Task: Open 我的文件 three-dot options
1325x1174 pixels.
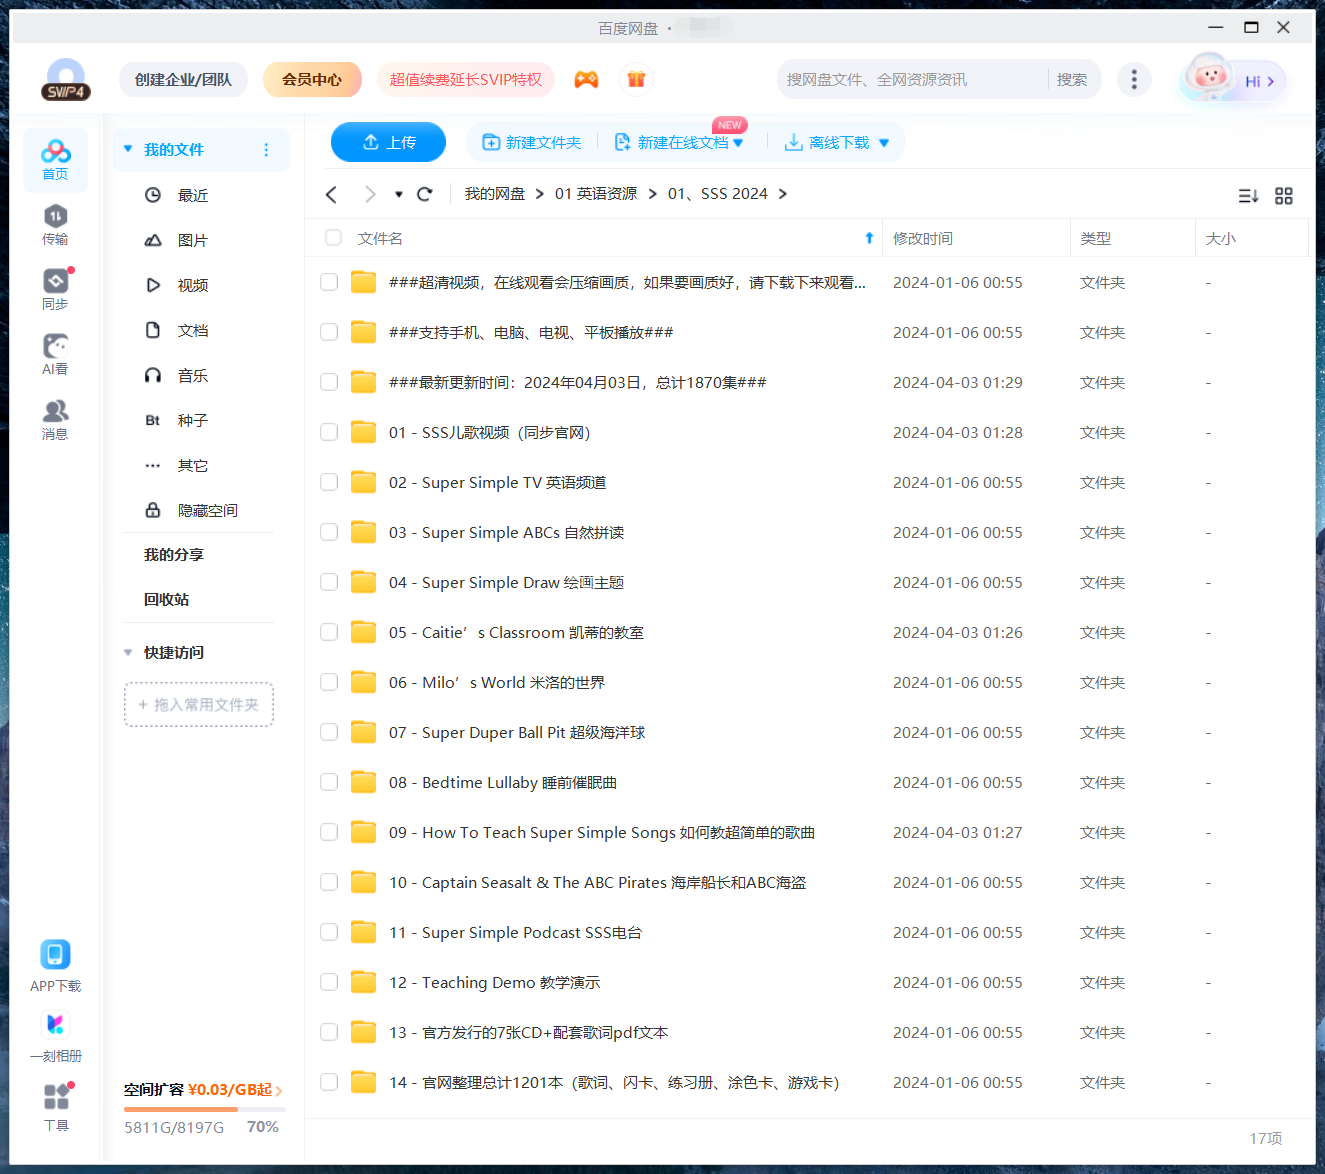Action: [266, 150]
